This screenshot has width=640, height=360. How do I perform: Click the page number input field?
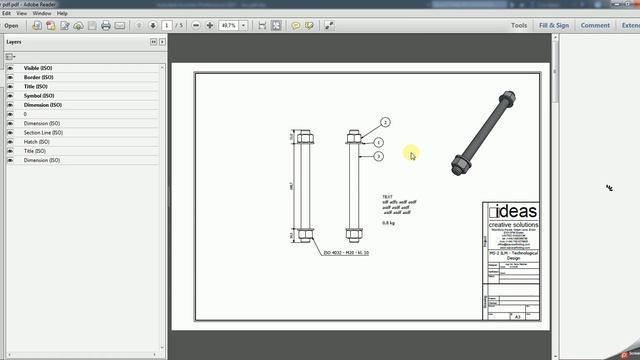pyautogui.click(x=167, y=26)
